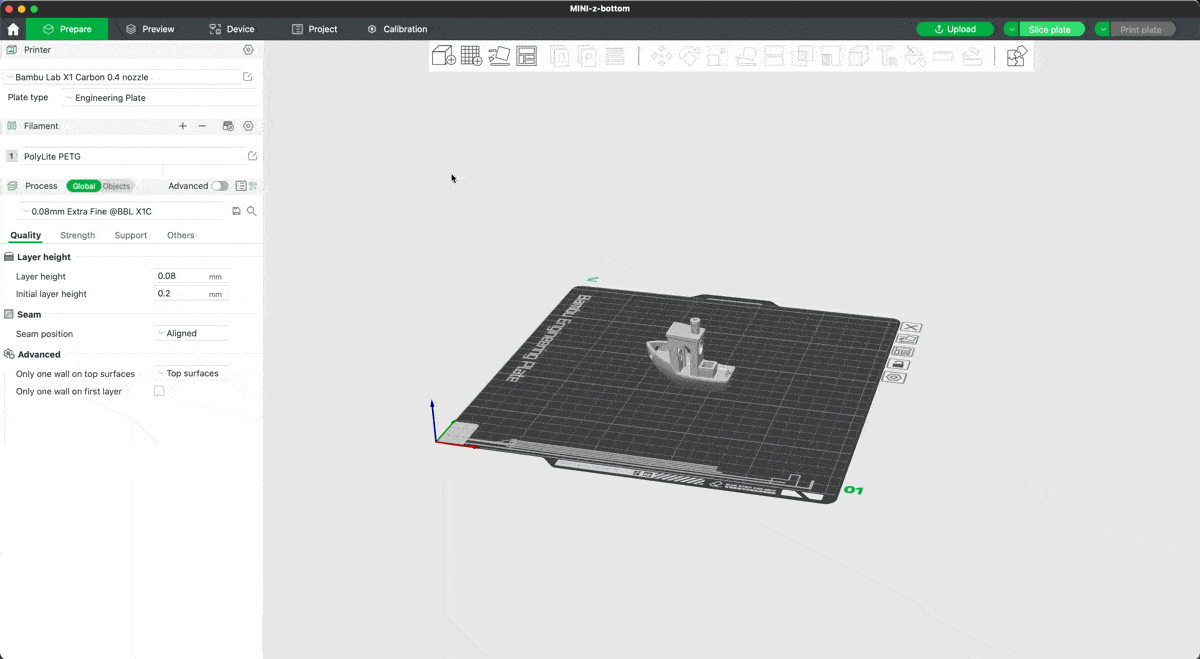Enable Only one wall on first layer

tap(159, 392)
